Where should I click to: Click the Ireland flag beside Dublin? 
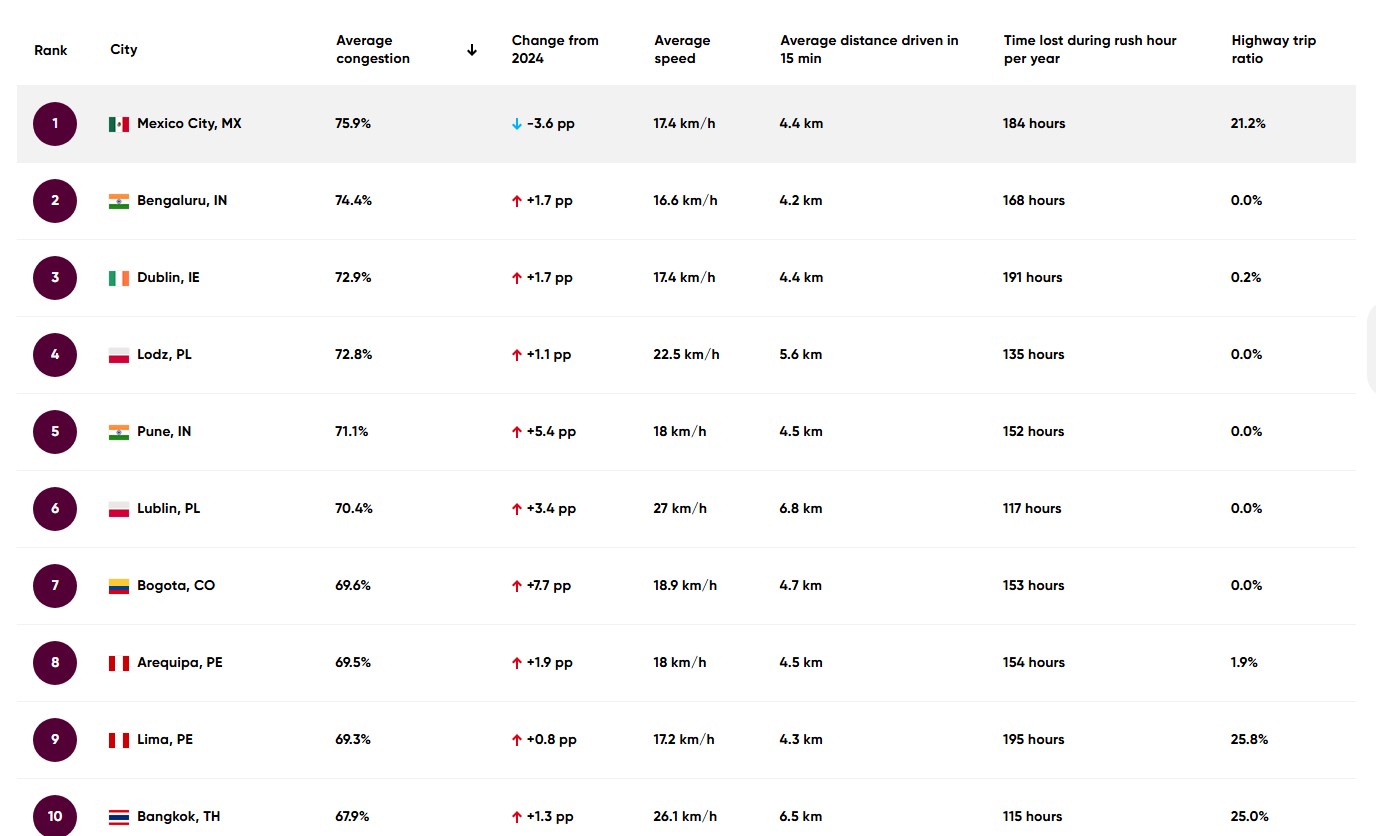pyautogui.click(x=119, y=278)
